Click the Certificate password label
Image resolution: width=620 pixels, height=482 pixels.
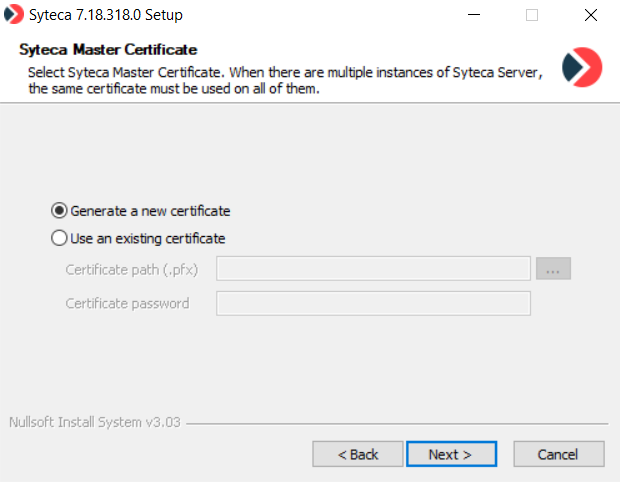(127, 303)
